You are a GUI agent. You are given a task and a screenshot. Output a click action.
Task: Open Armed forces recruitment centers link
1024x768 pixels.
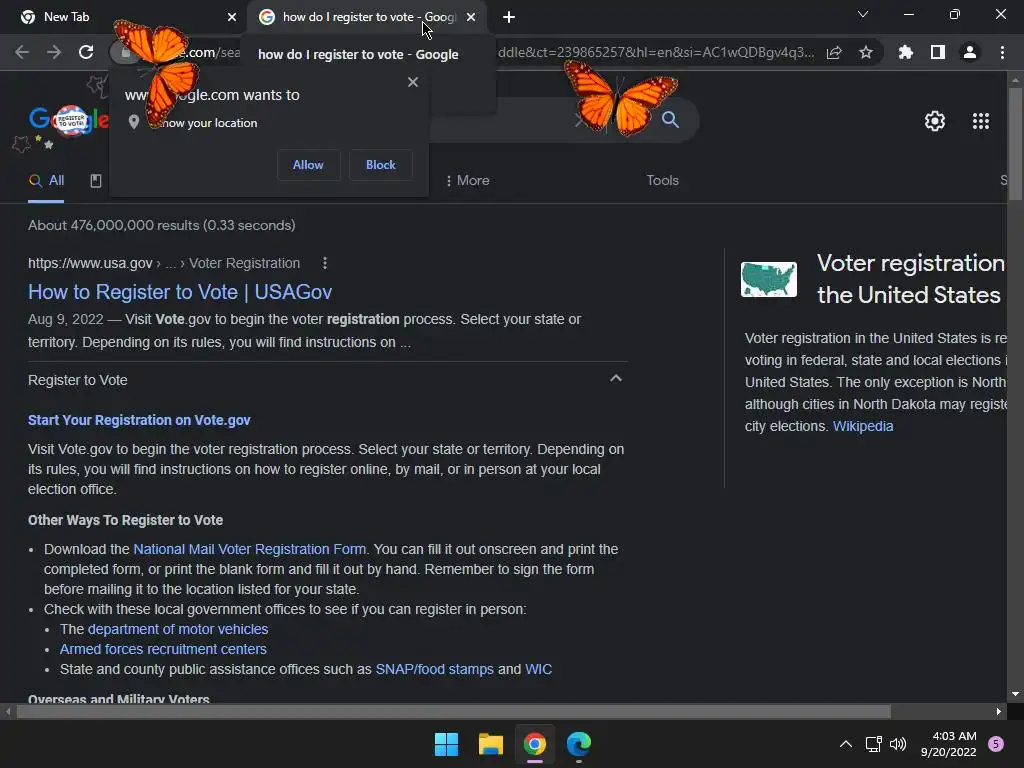click(x=163, y=649)
